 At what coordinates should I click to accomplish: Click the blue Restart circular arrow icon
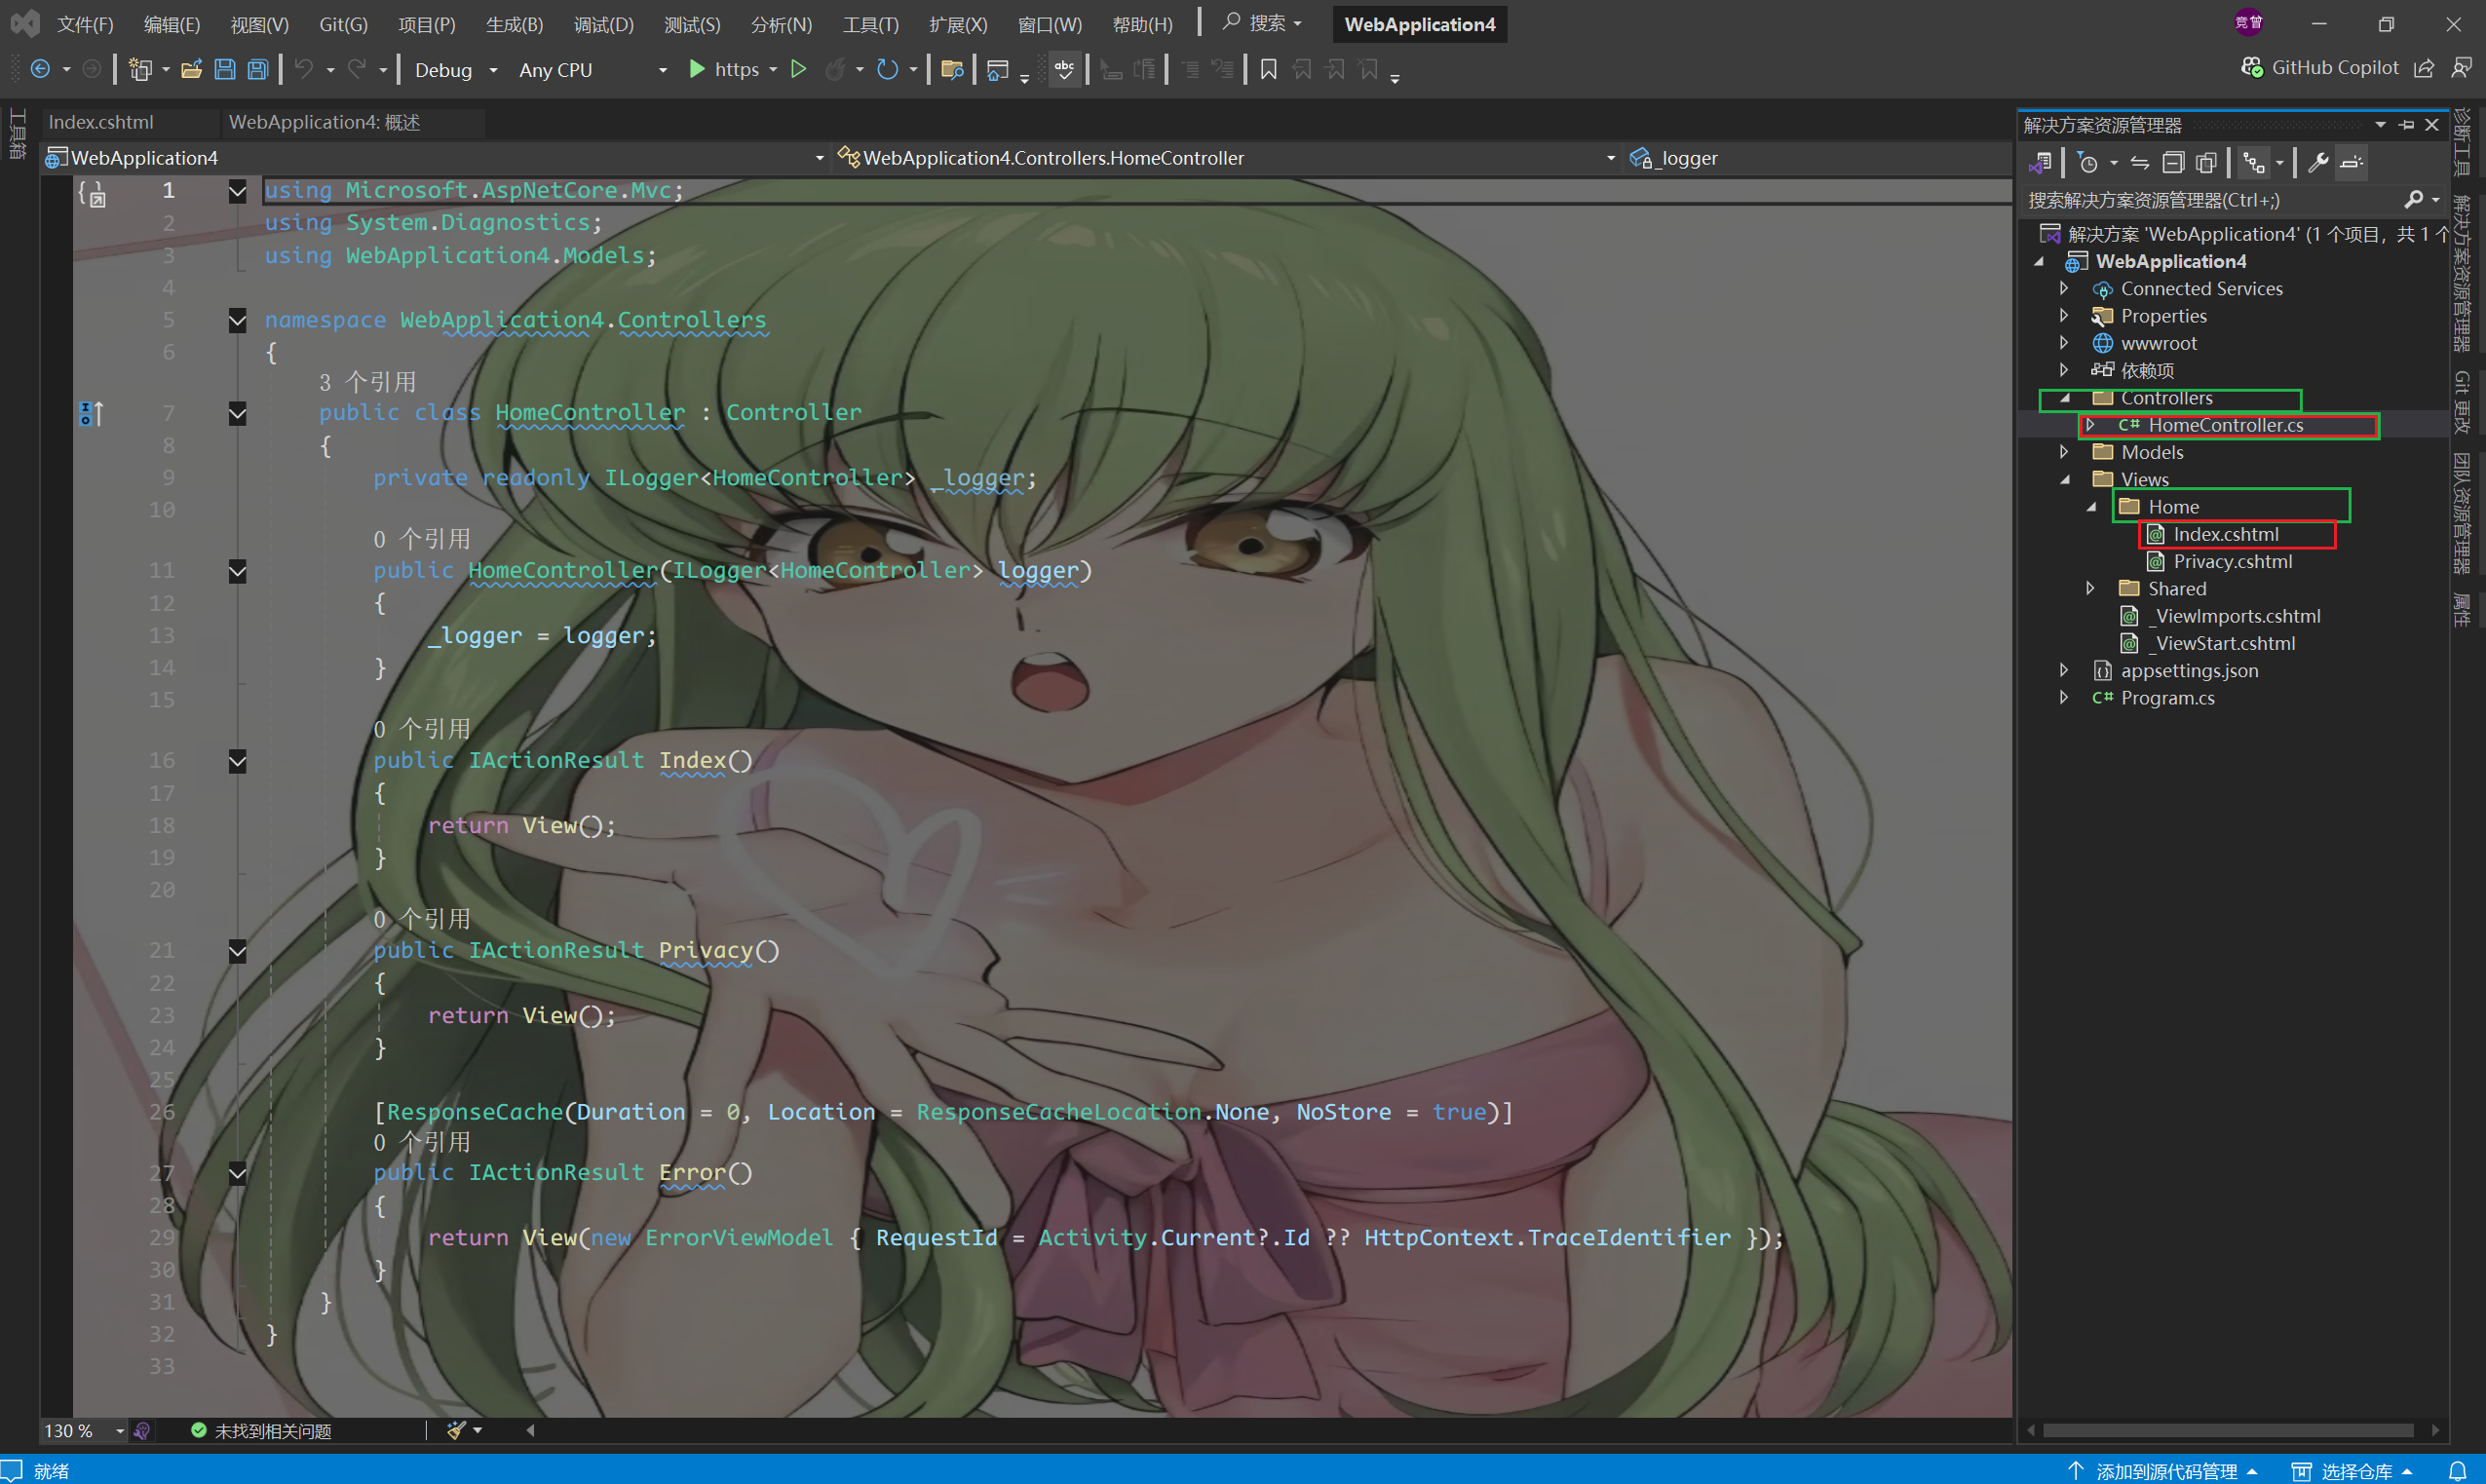tap(887, 69)
